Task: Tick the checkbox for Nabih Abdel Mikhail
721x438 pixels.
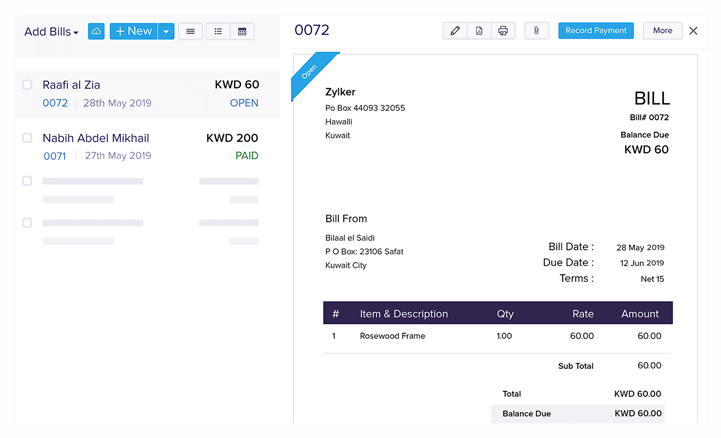Action: [27, 138]
